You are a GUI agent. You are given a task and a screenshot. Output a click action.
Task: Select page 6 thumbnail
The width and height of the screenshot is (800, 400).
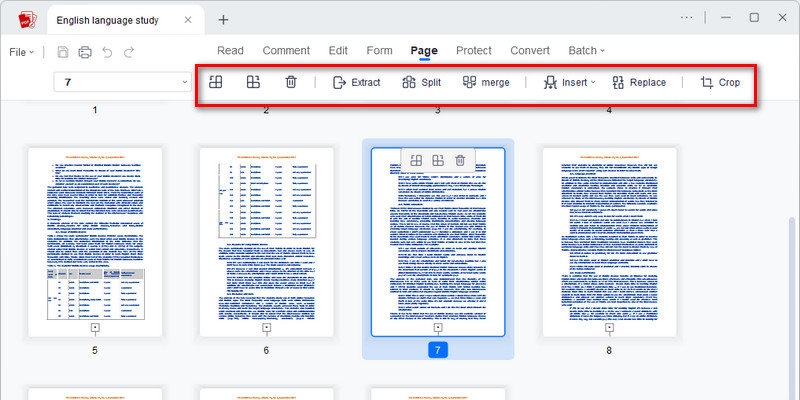pos(266,242)
